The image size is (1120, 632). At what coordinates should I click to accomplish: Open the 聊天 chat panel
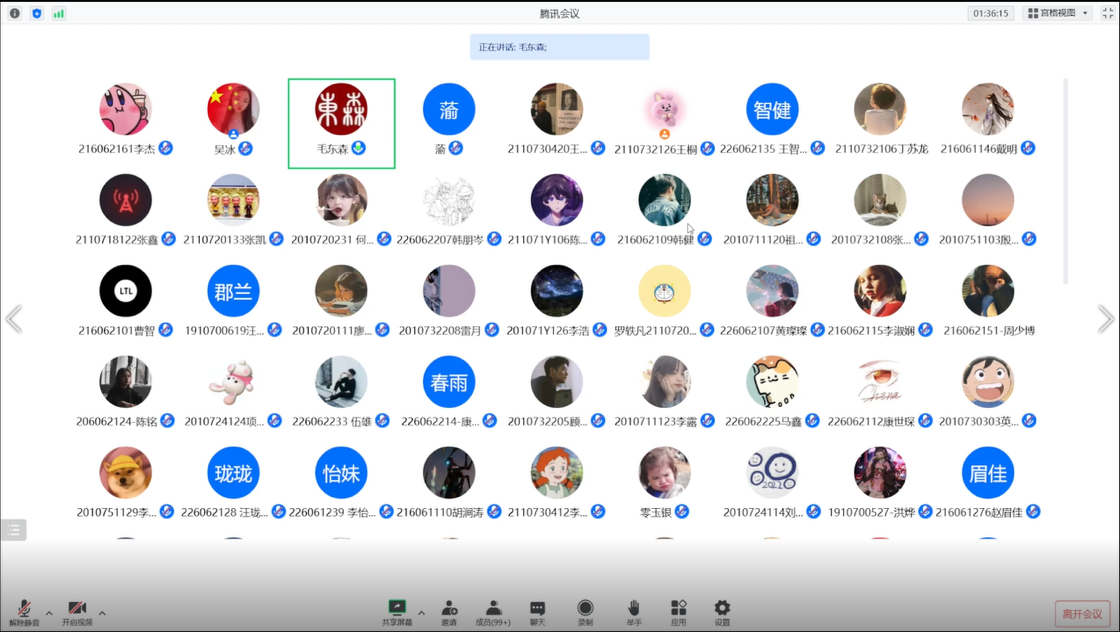point(537,612)
